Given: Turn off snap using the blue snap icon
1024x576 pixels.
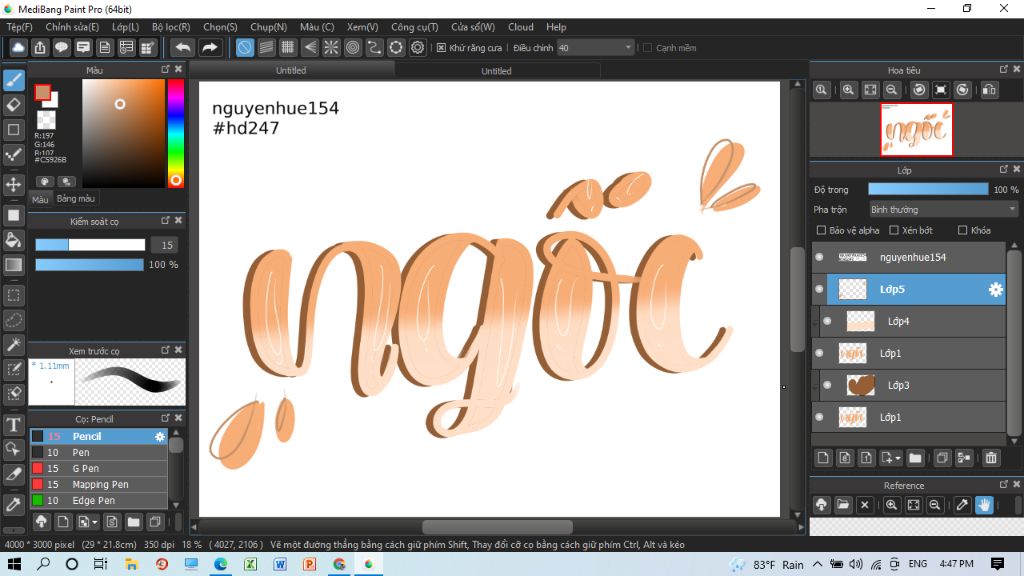Looking at the screenshot, I should click(x=244, y=48).
